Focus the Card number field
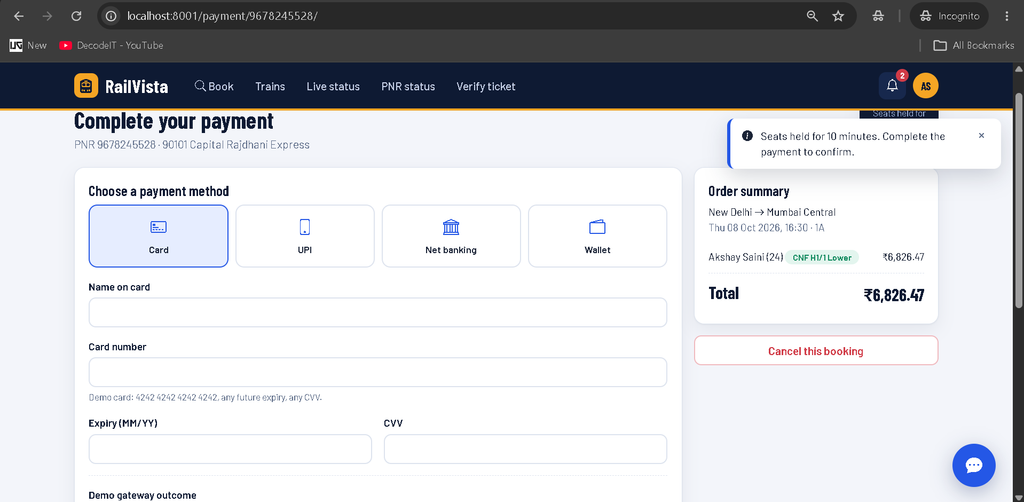 point(377,372)
